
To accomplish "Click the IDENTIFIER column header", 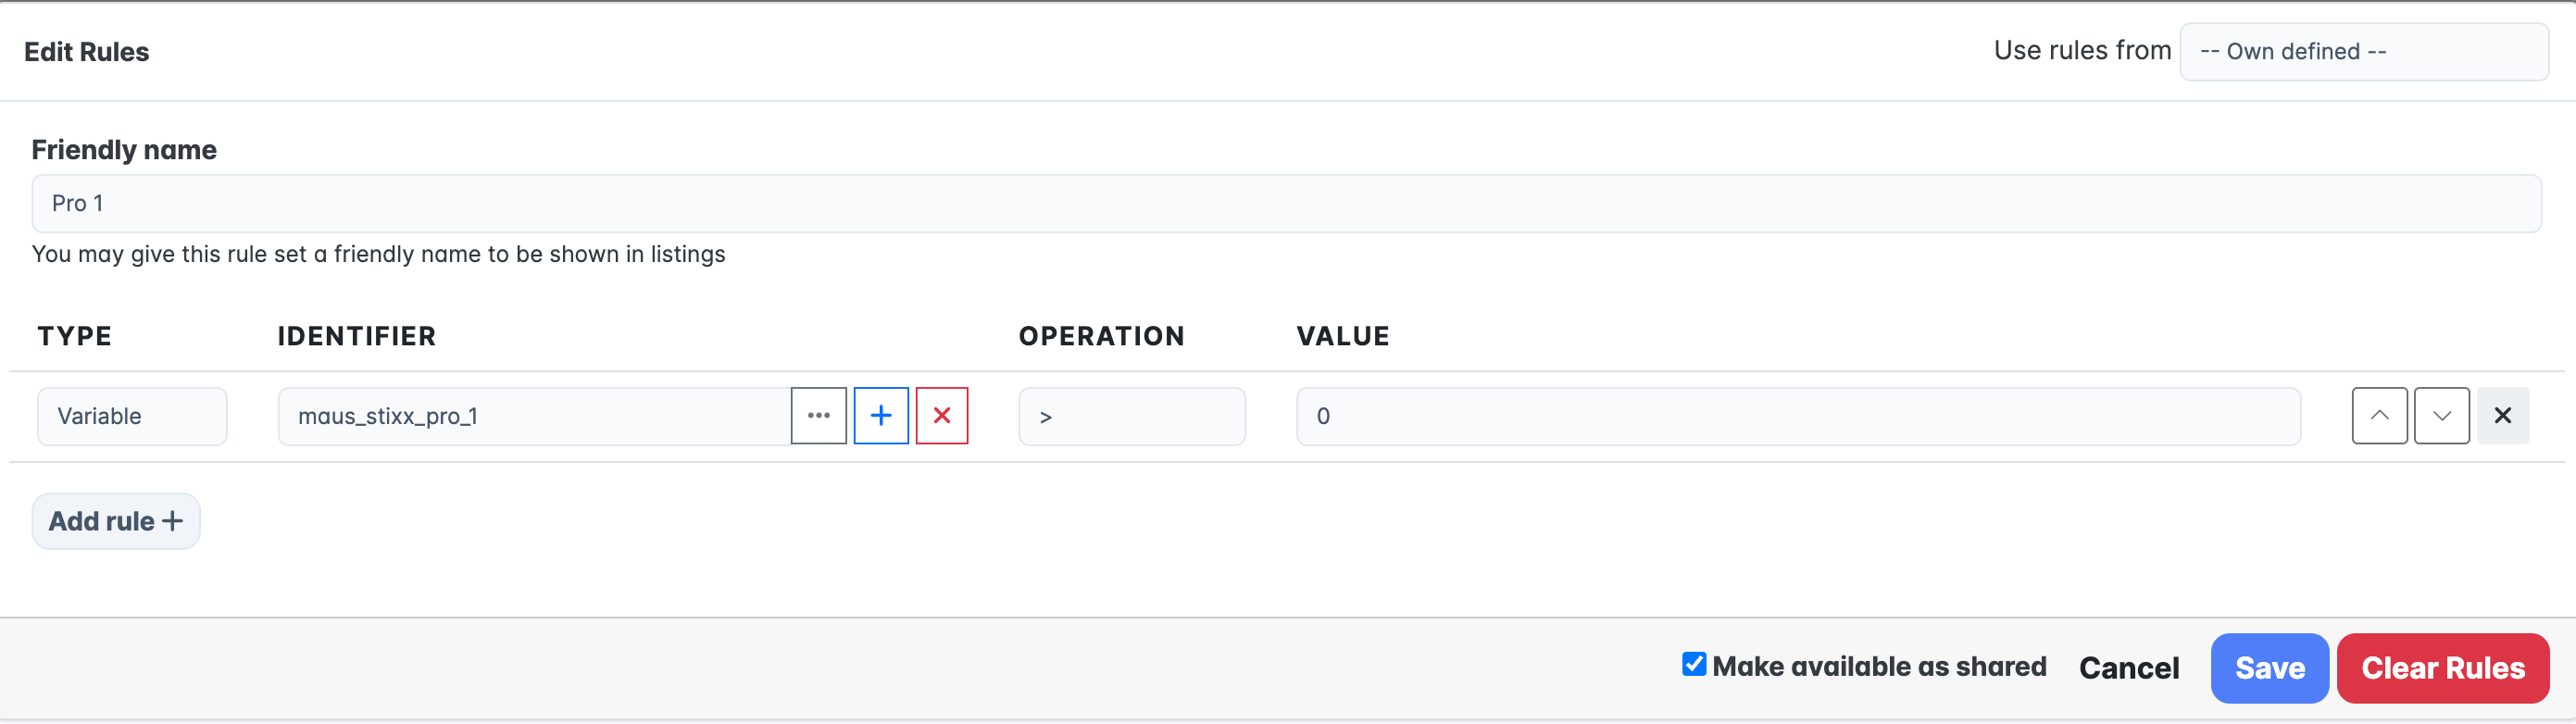I will [x=356, y=336].
